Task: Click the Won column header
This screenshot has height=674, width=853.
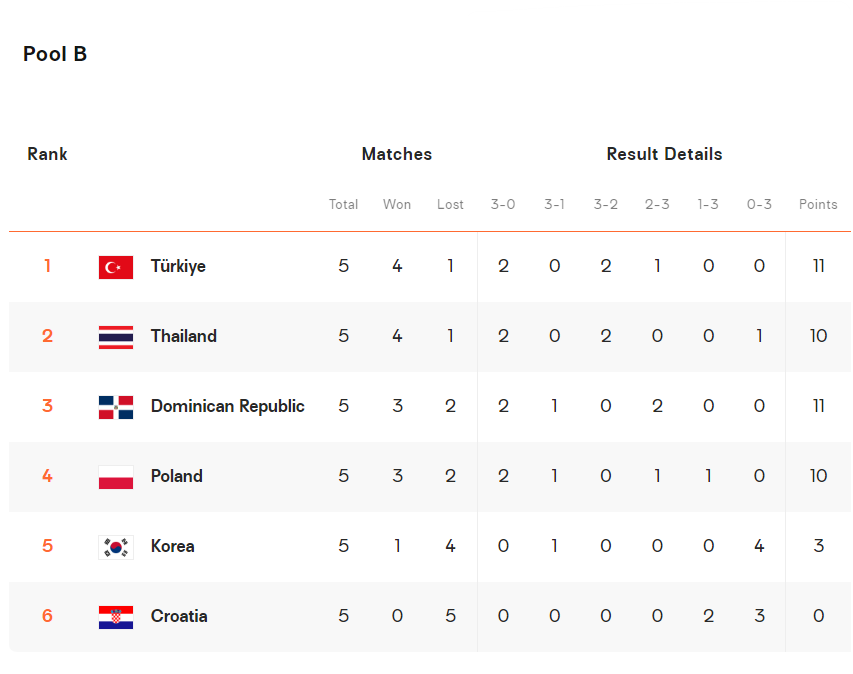Action: [x=397, y=205]
